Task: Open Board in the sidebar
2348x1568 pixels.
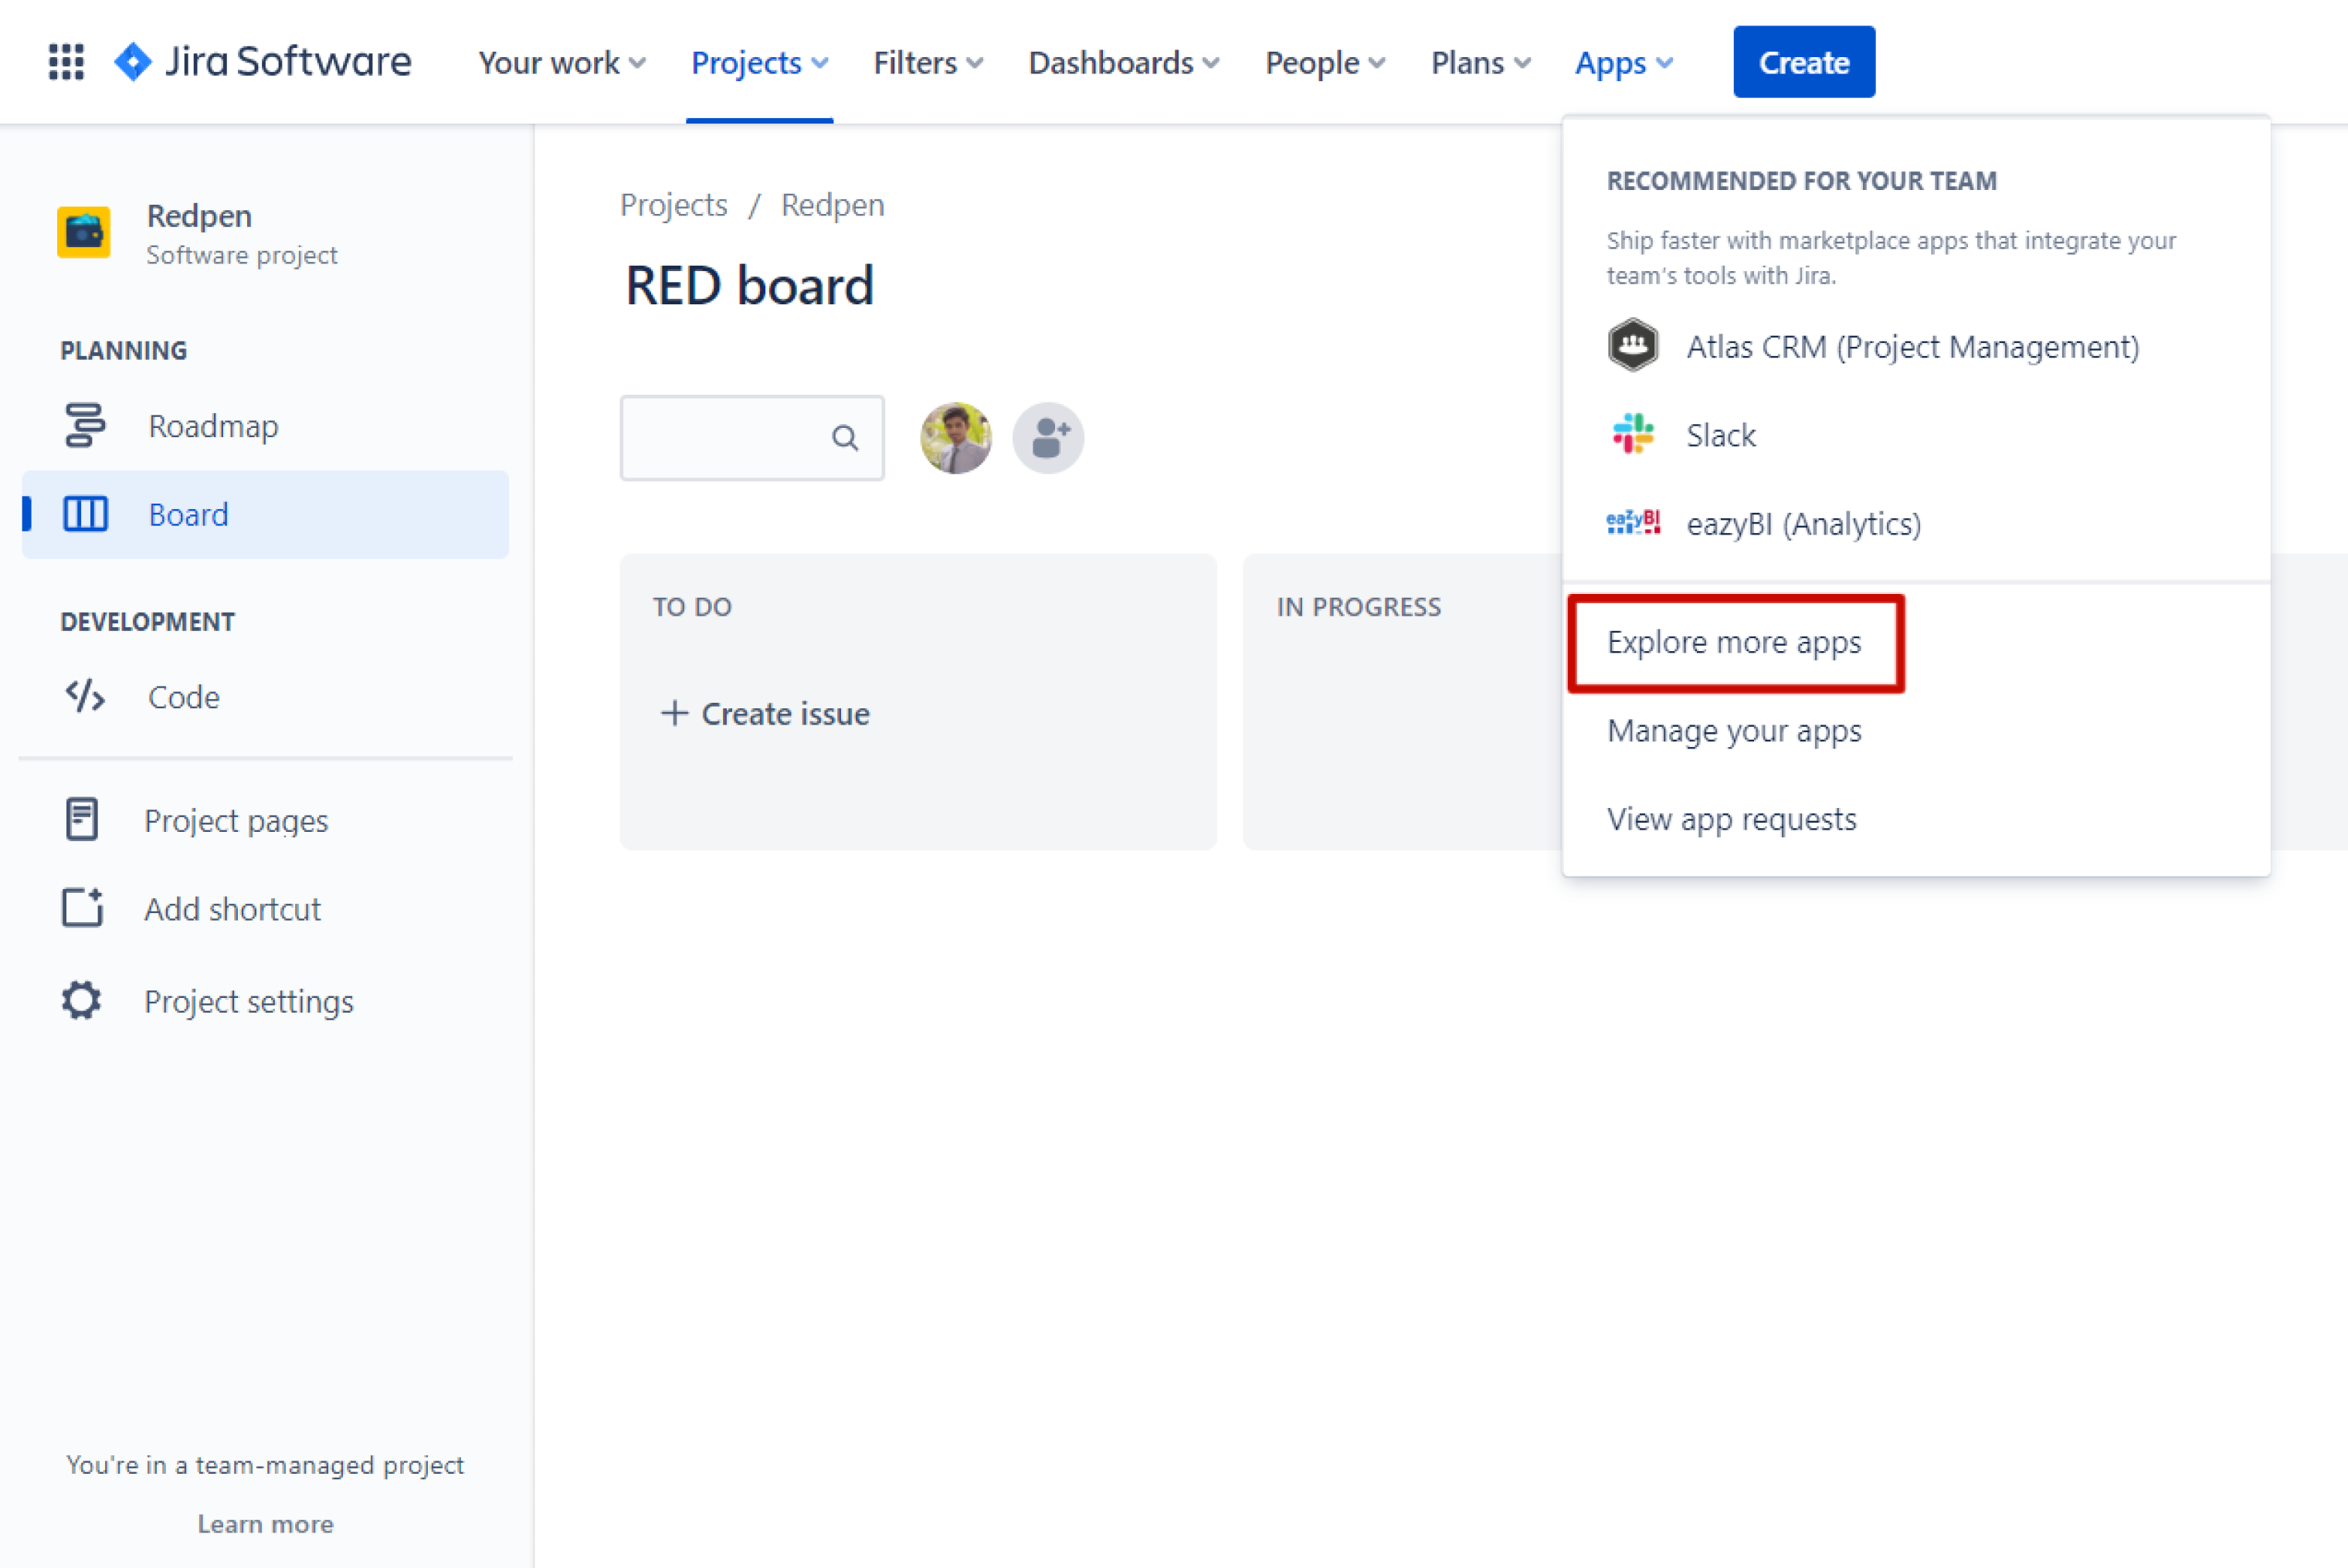Action: [x=265, y=514]
